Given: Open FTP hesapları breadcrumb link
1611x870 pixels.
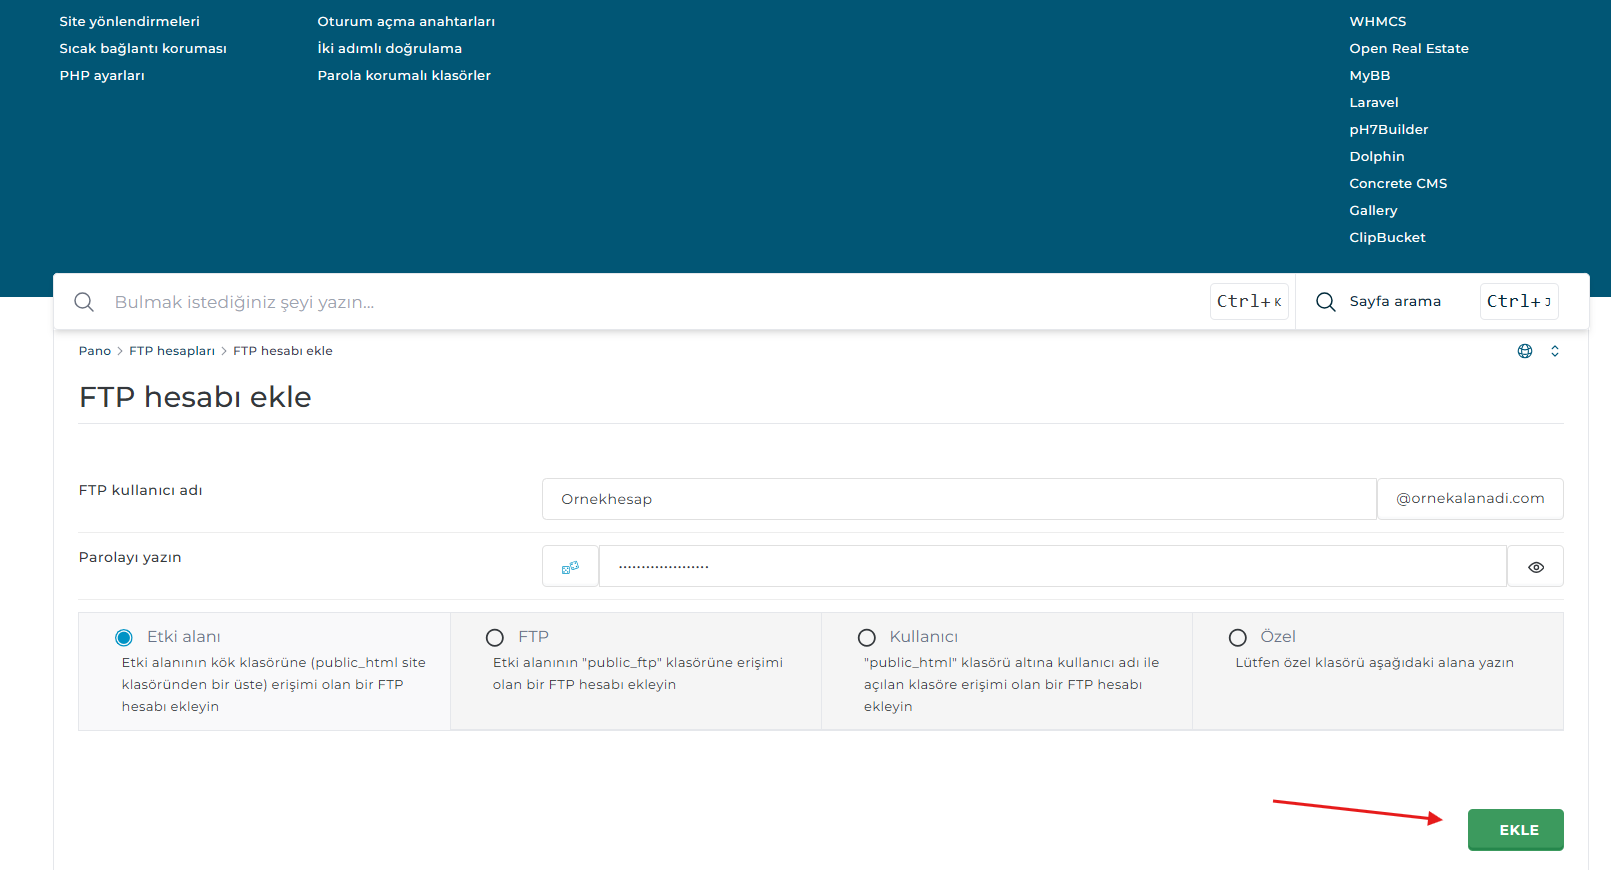Looking at the screenshot, I should (172, 351).
